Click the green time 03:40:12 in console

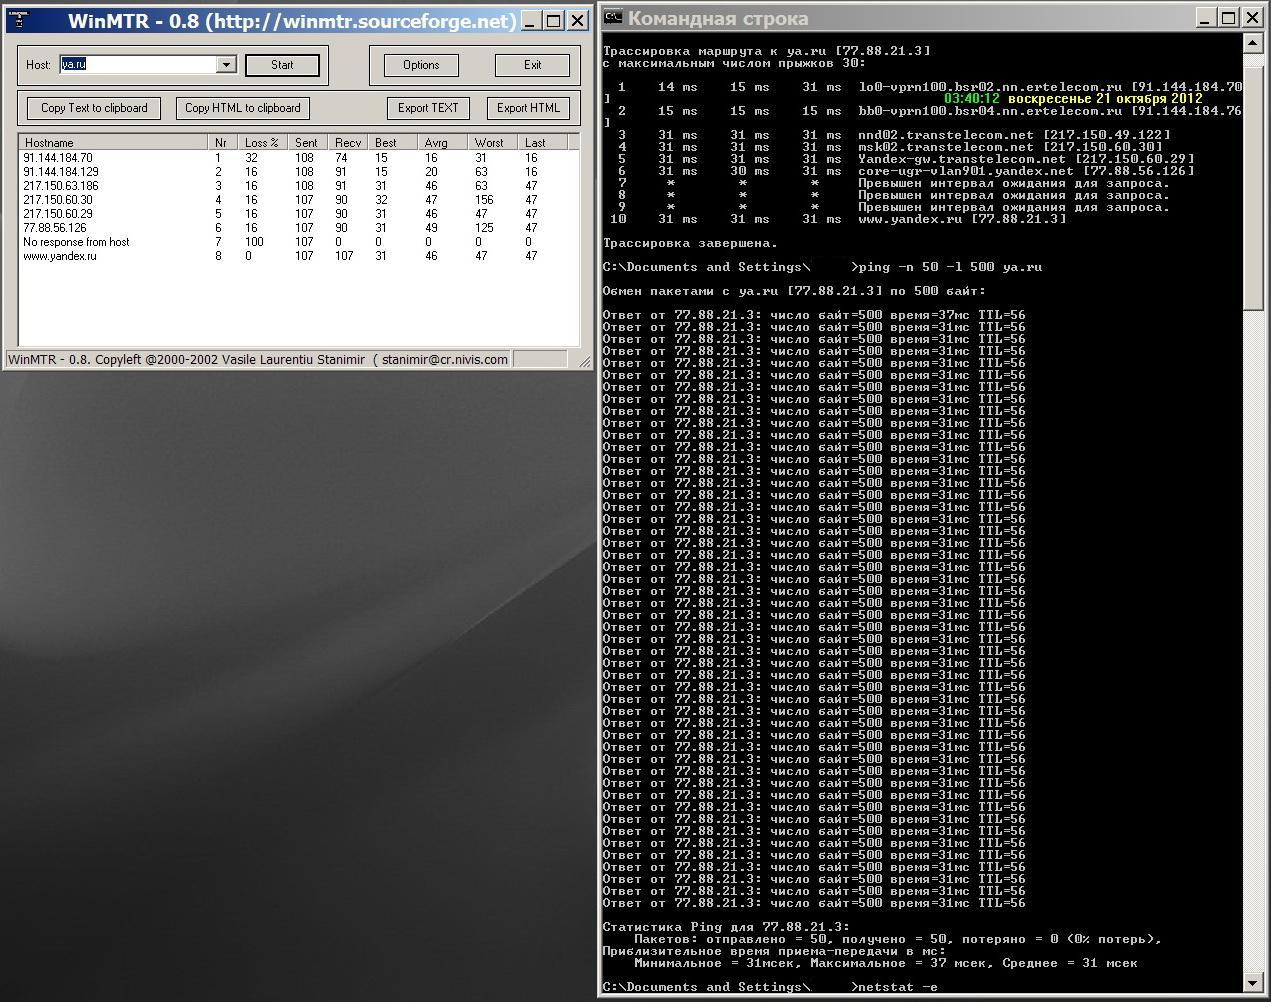point(971,99)
